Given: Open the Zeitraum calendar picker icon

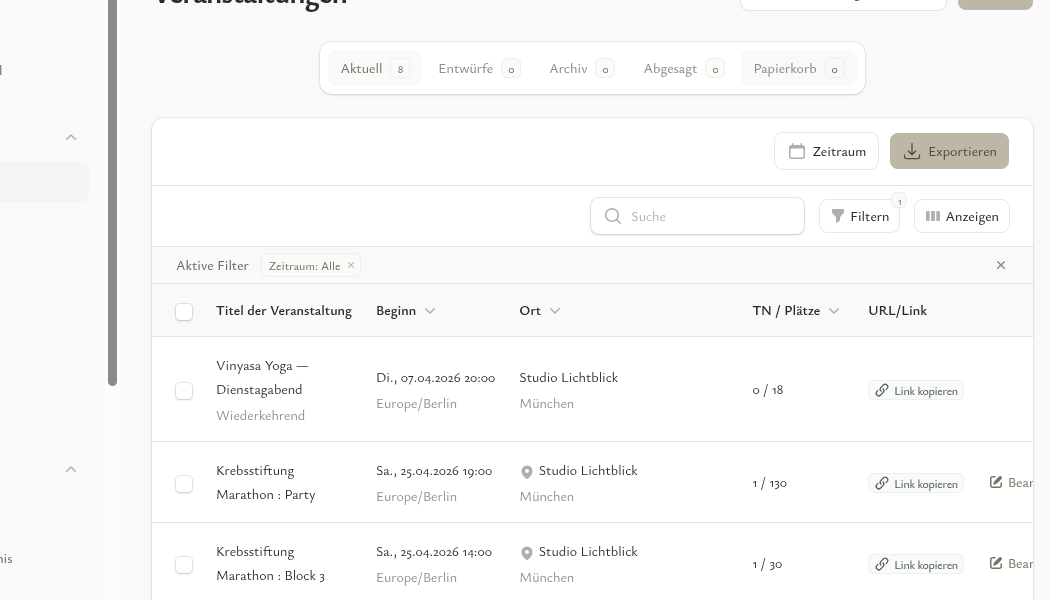Looking at the screenshot, I should tap(797, 151).
